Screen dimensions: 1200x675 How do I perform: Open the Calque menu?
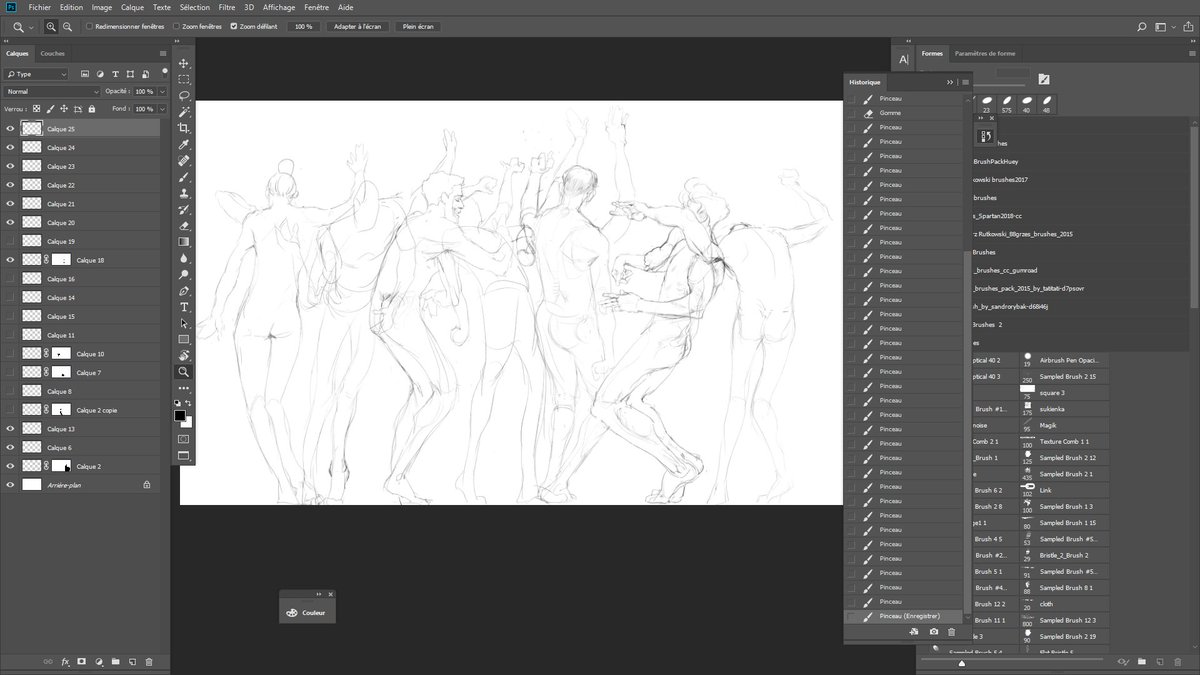coord(132,7)
